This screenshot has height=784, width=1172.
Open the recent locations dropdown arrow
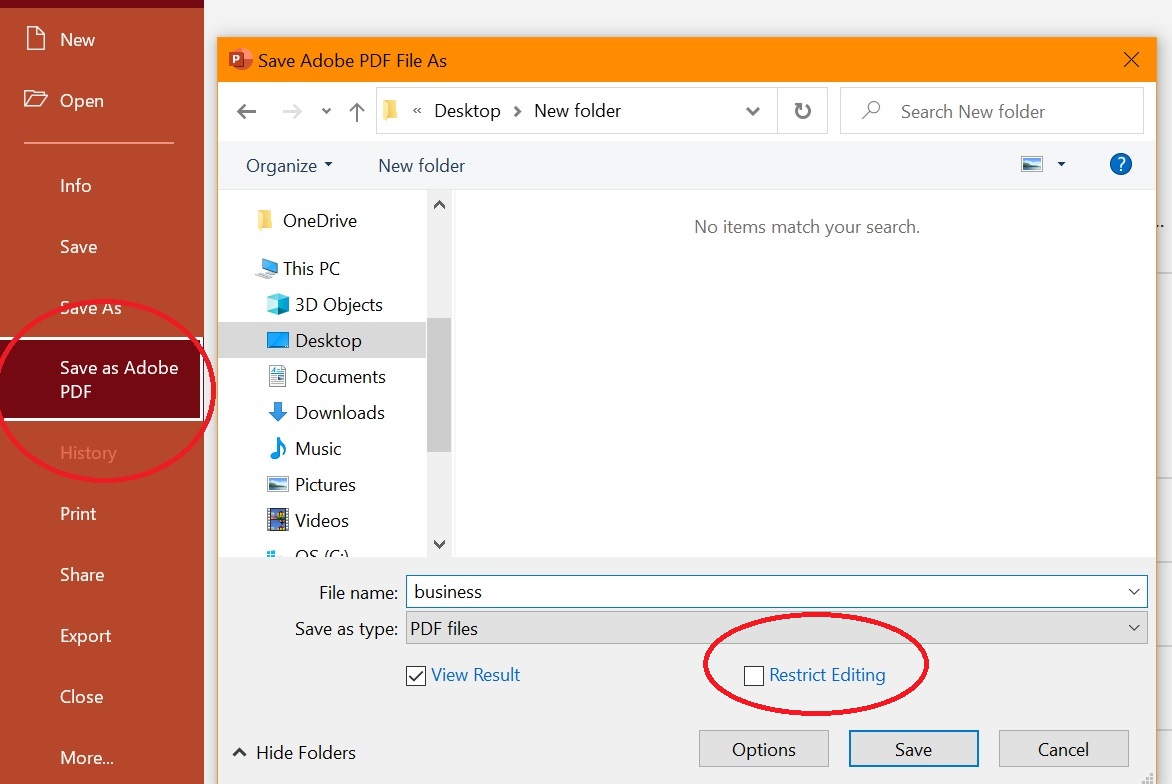tap(326, 111)
